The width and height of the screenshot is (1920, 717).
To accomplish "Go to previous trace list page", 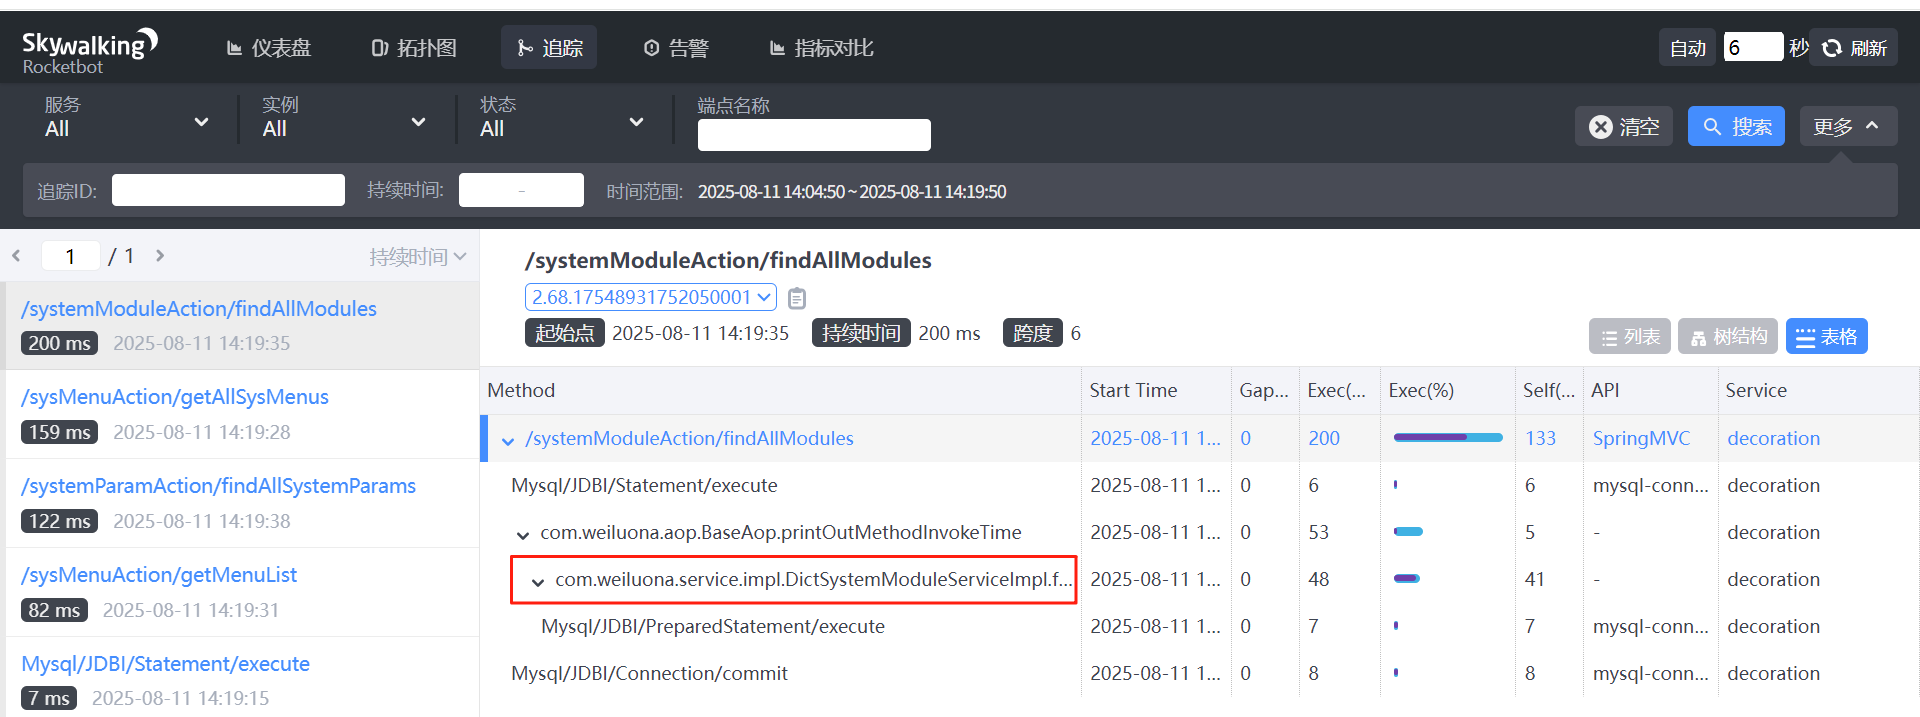I will 17,256.
